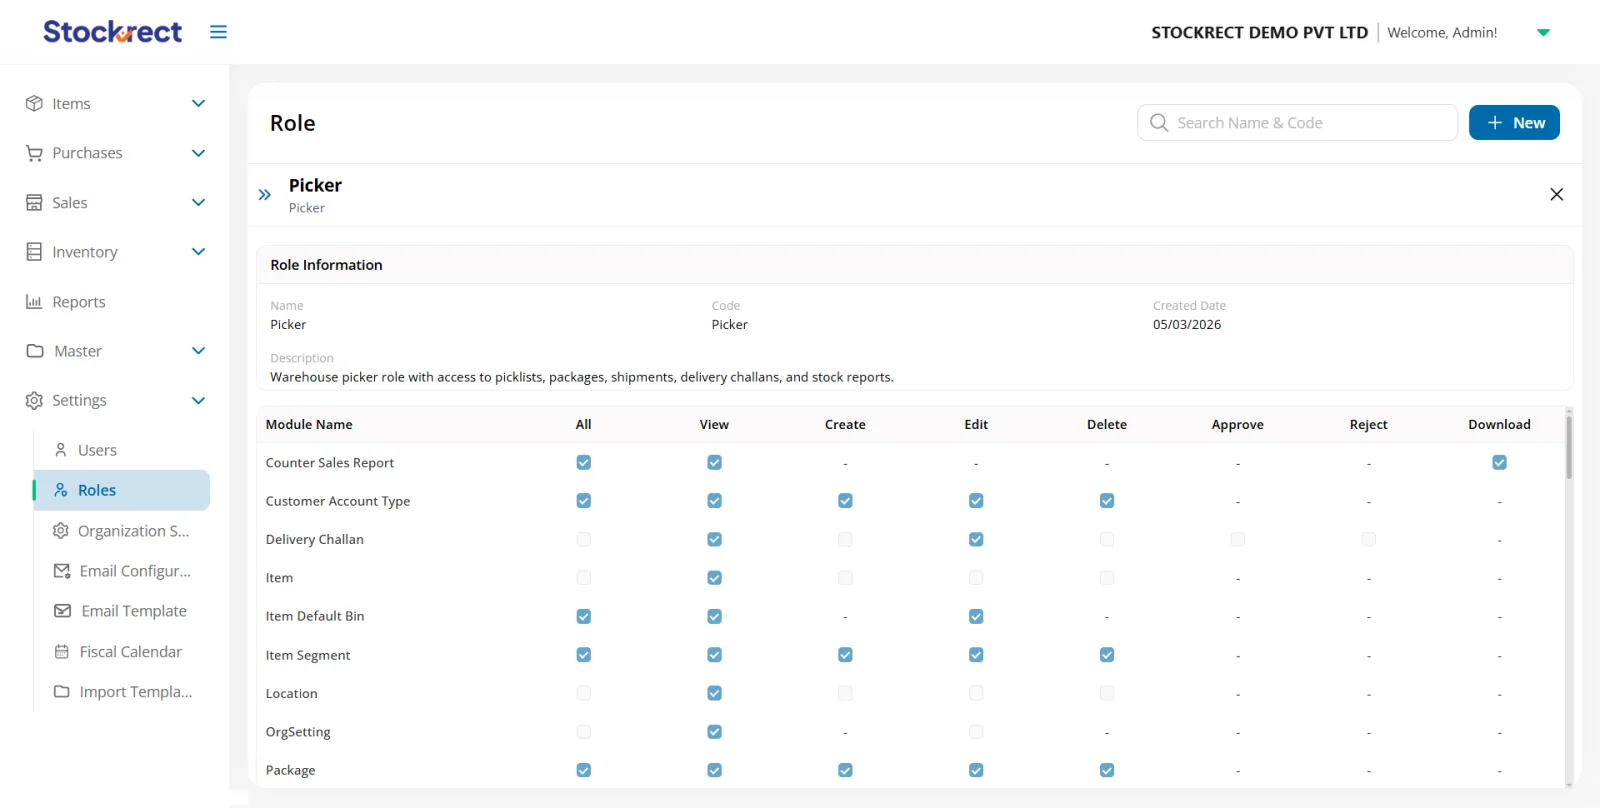Viewport: 1600px width, 808px height.
Task: Expand the Purchases menu chevron
Action: tap(198, 153)
